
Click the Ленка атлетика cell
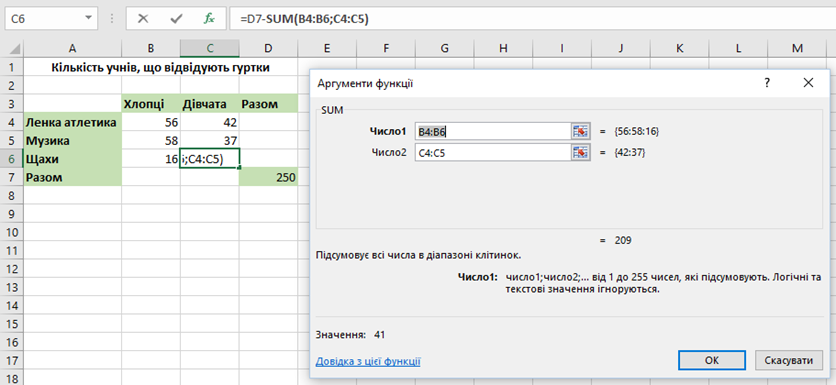pos(73,123)
